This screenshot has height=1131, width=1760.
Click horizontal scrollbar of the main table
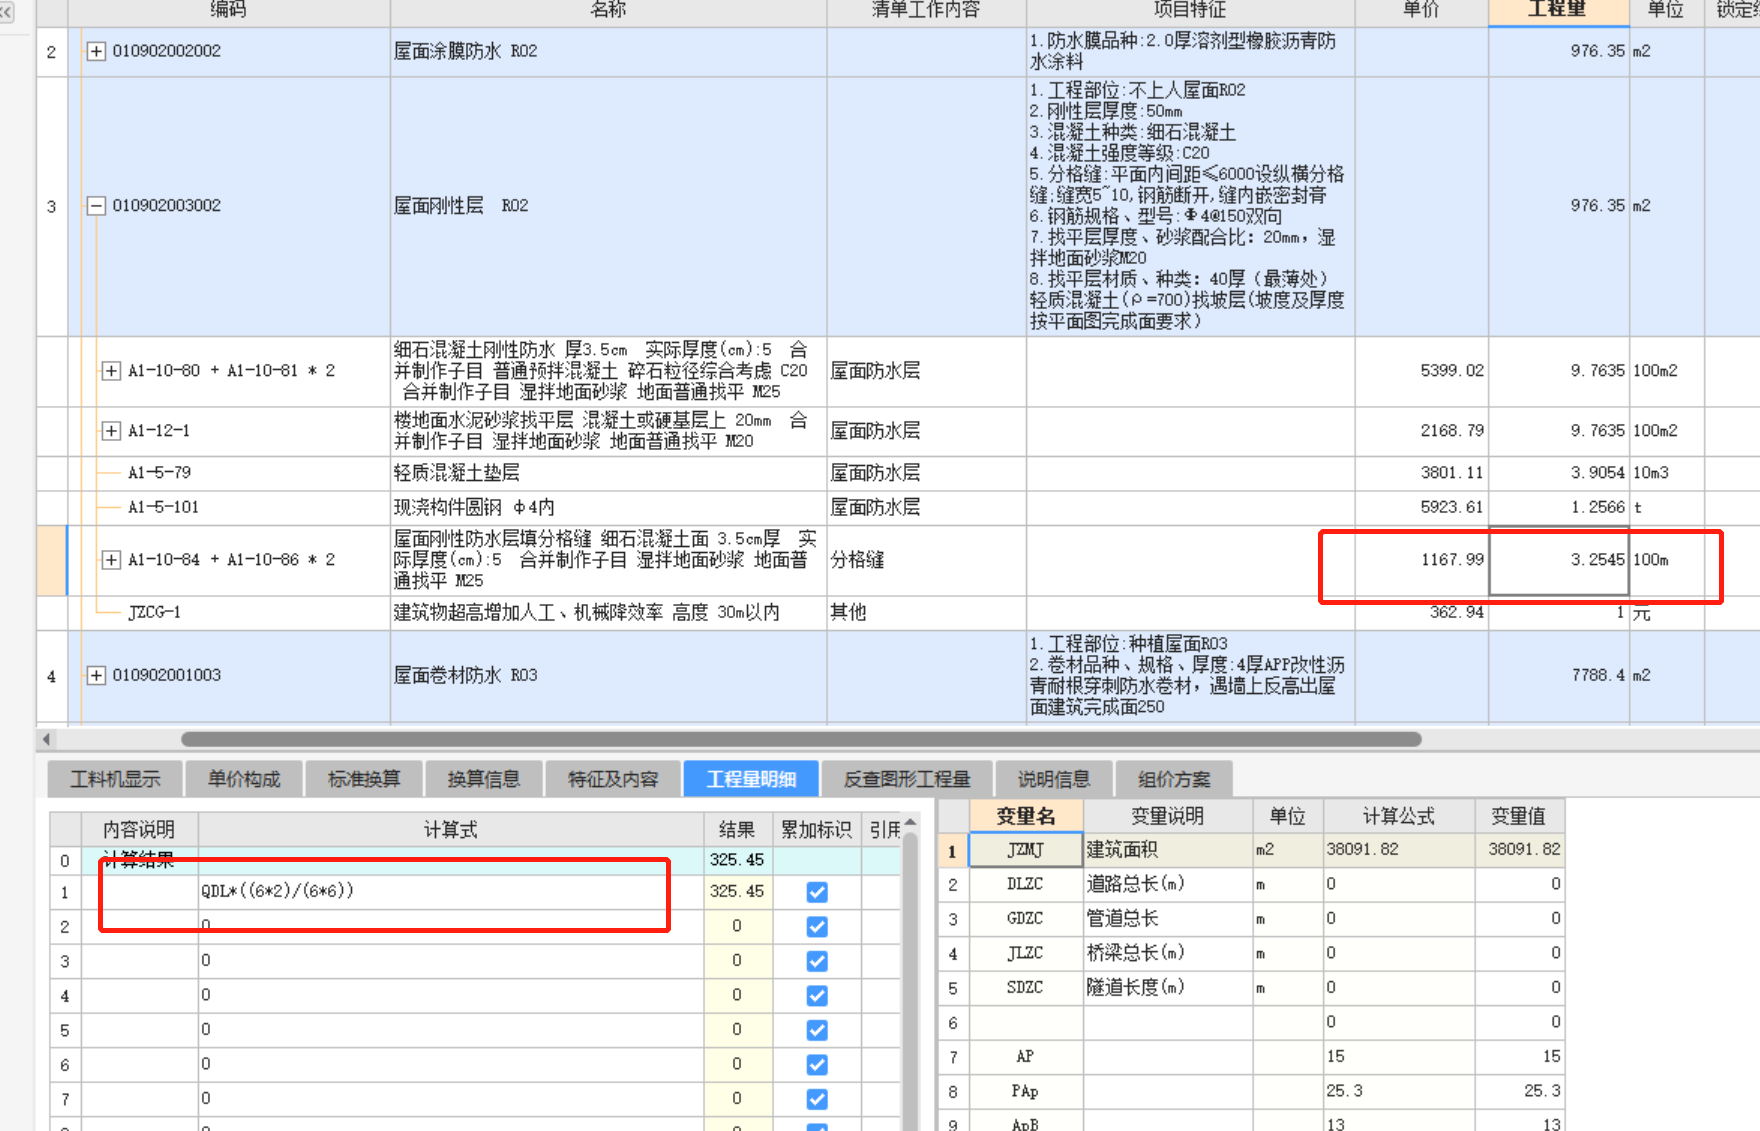click(x=800, y=740)
